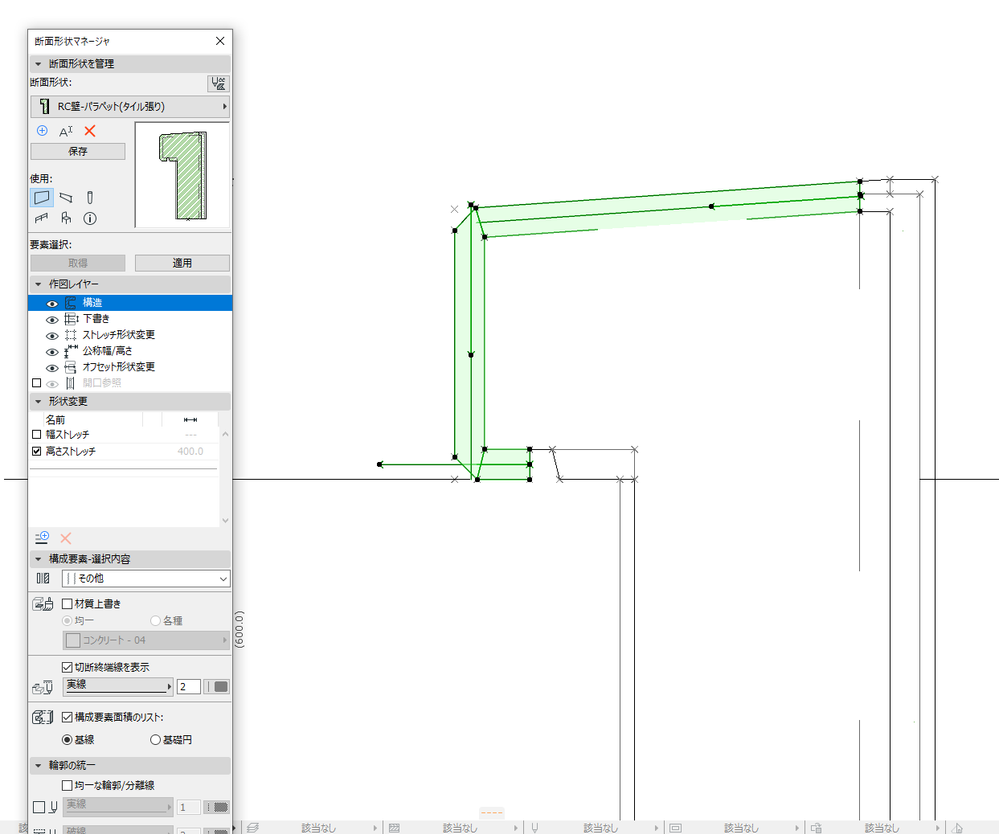Viewport: 999px width, 834px height.
Task: Click the pen number field showing 2
Action: pos(189,687)
